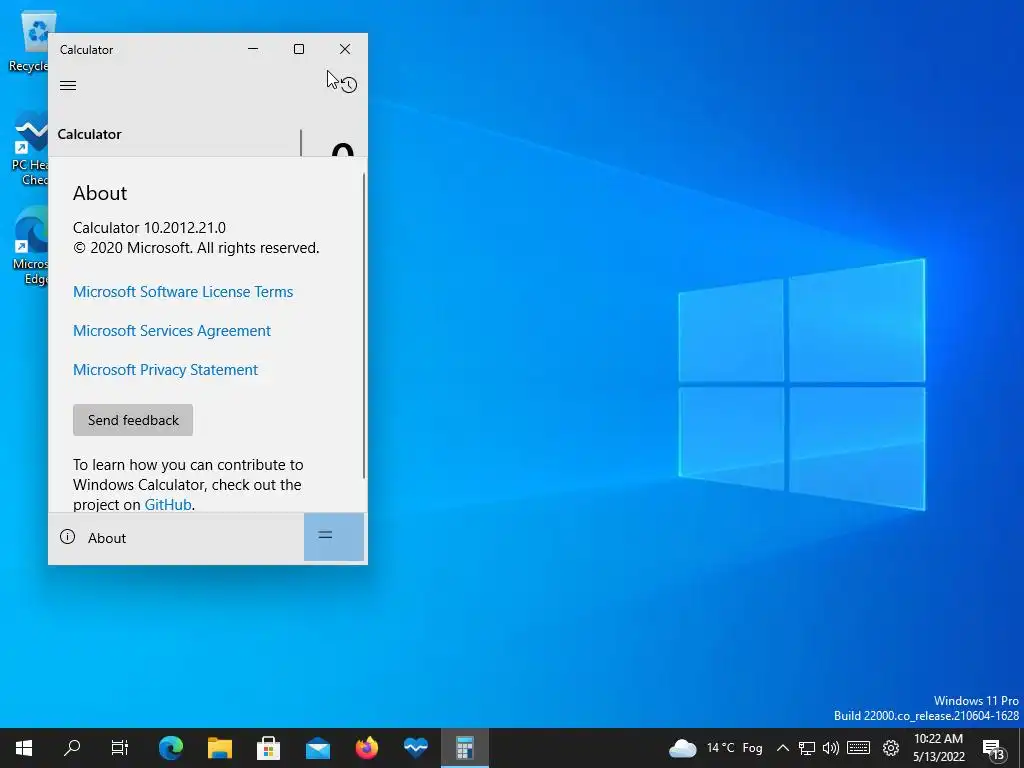The width and height of the screenshot is (1024, 768).
Task: Close the Calculator window
Action: click(x=345, y=49)
